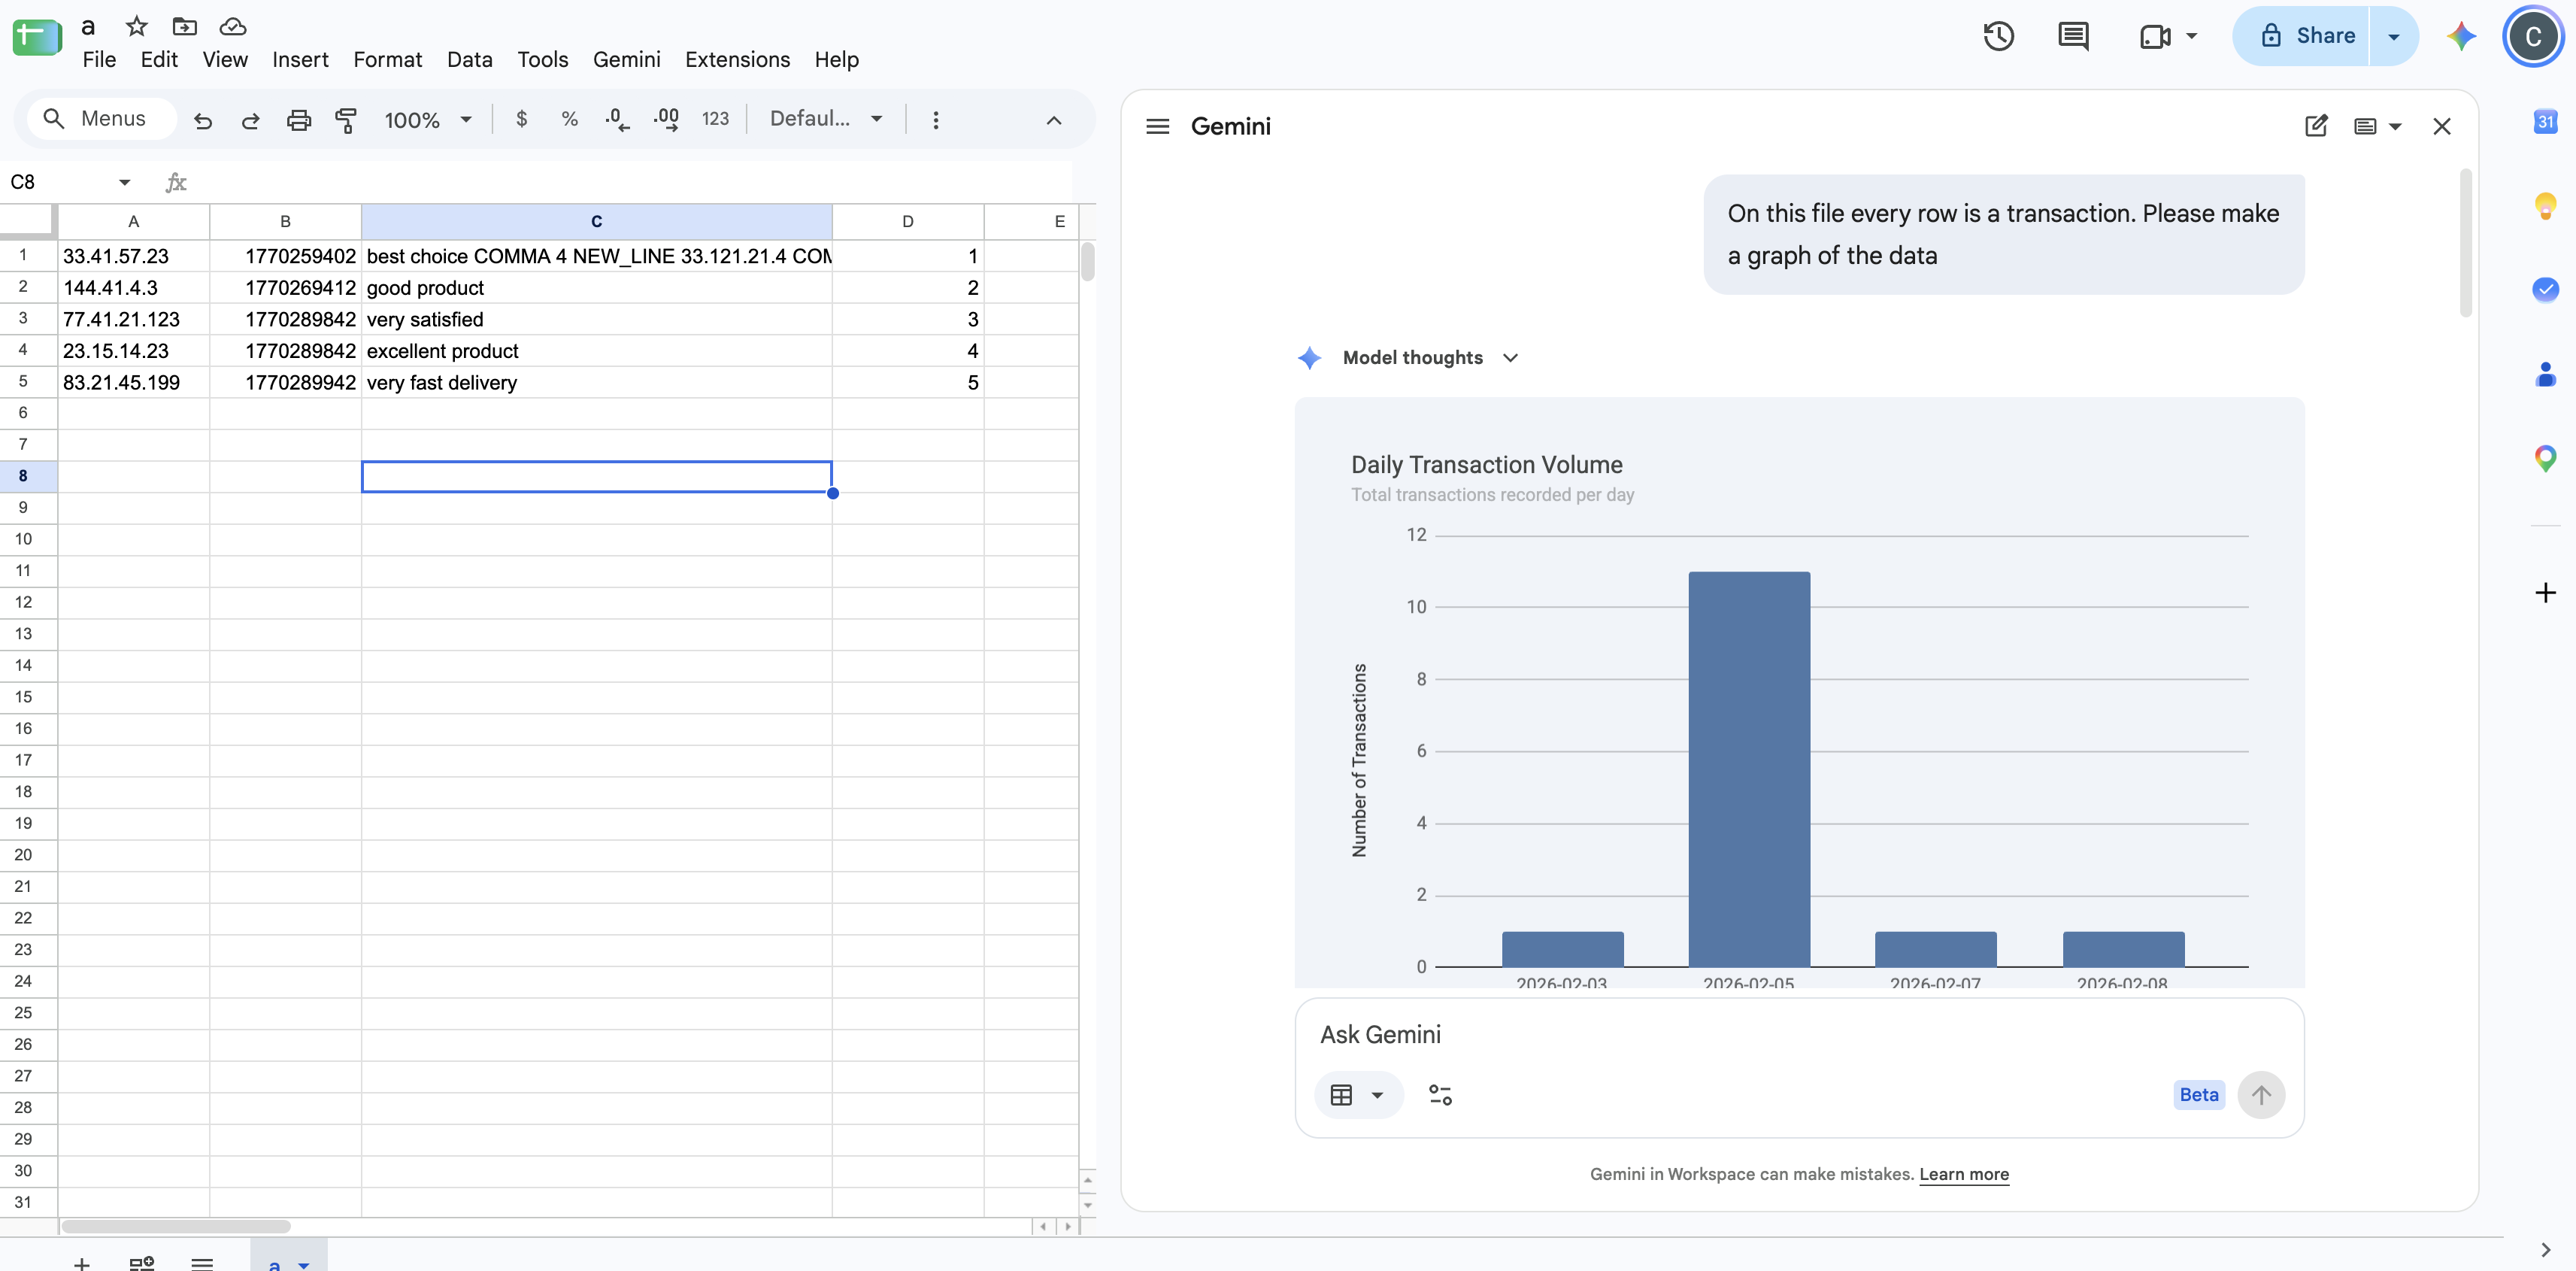Star this spreadsheet document

pyautogui.click(x=137, y=26)
